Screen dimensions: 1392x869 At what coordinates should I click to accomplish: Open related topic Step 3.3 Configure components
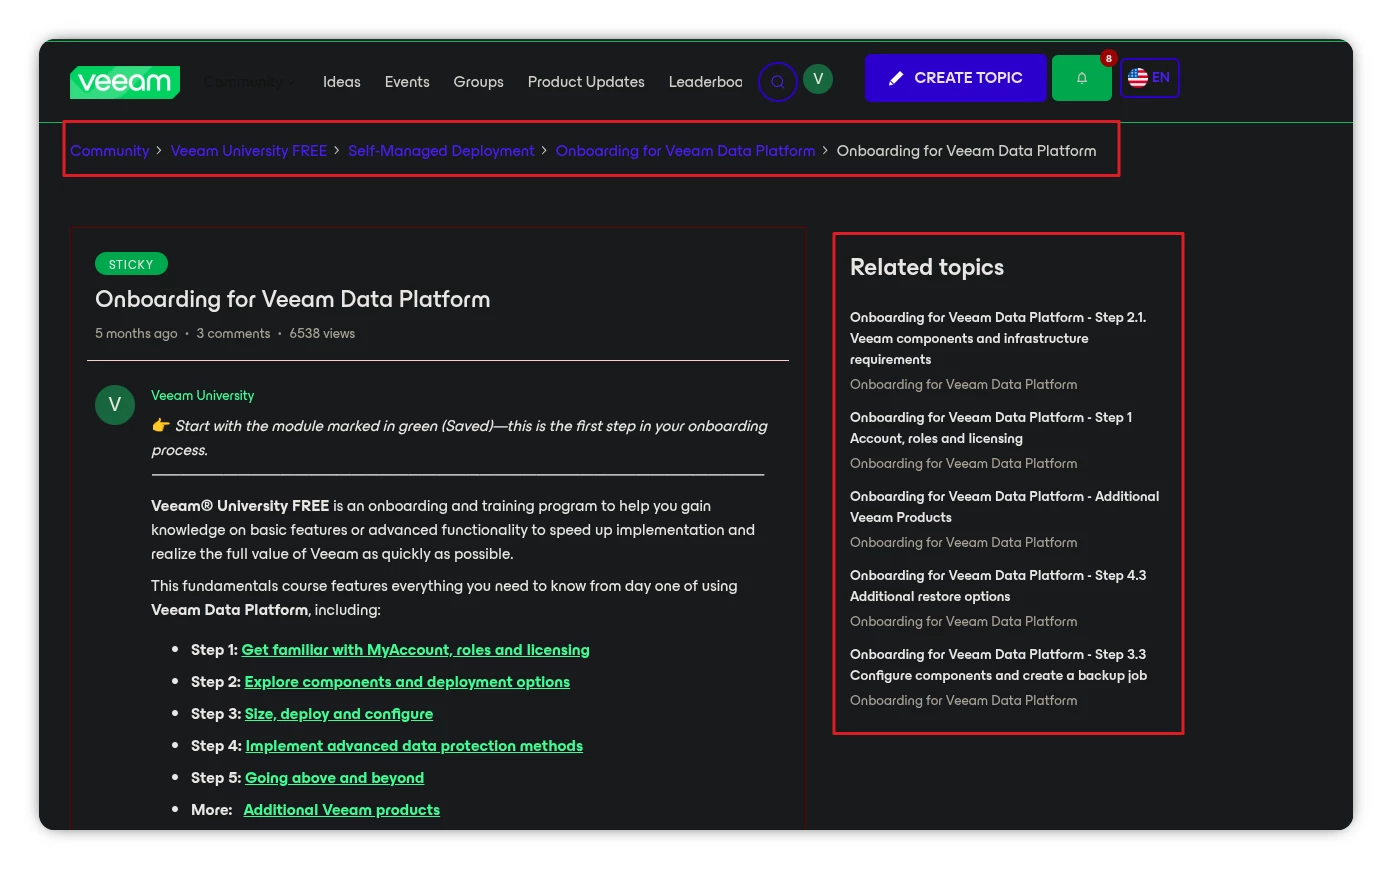[998, 665]
